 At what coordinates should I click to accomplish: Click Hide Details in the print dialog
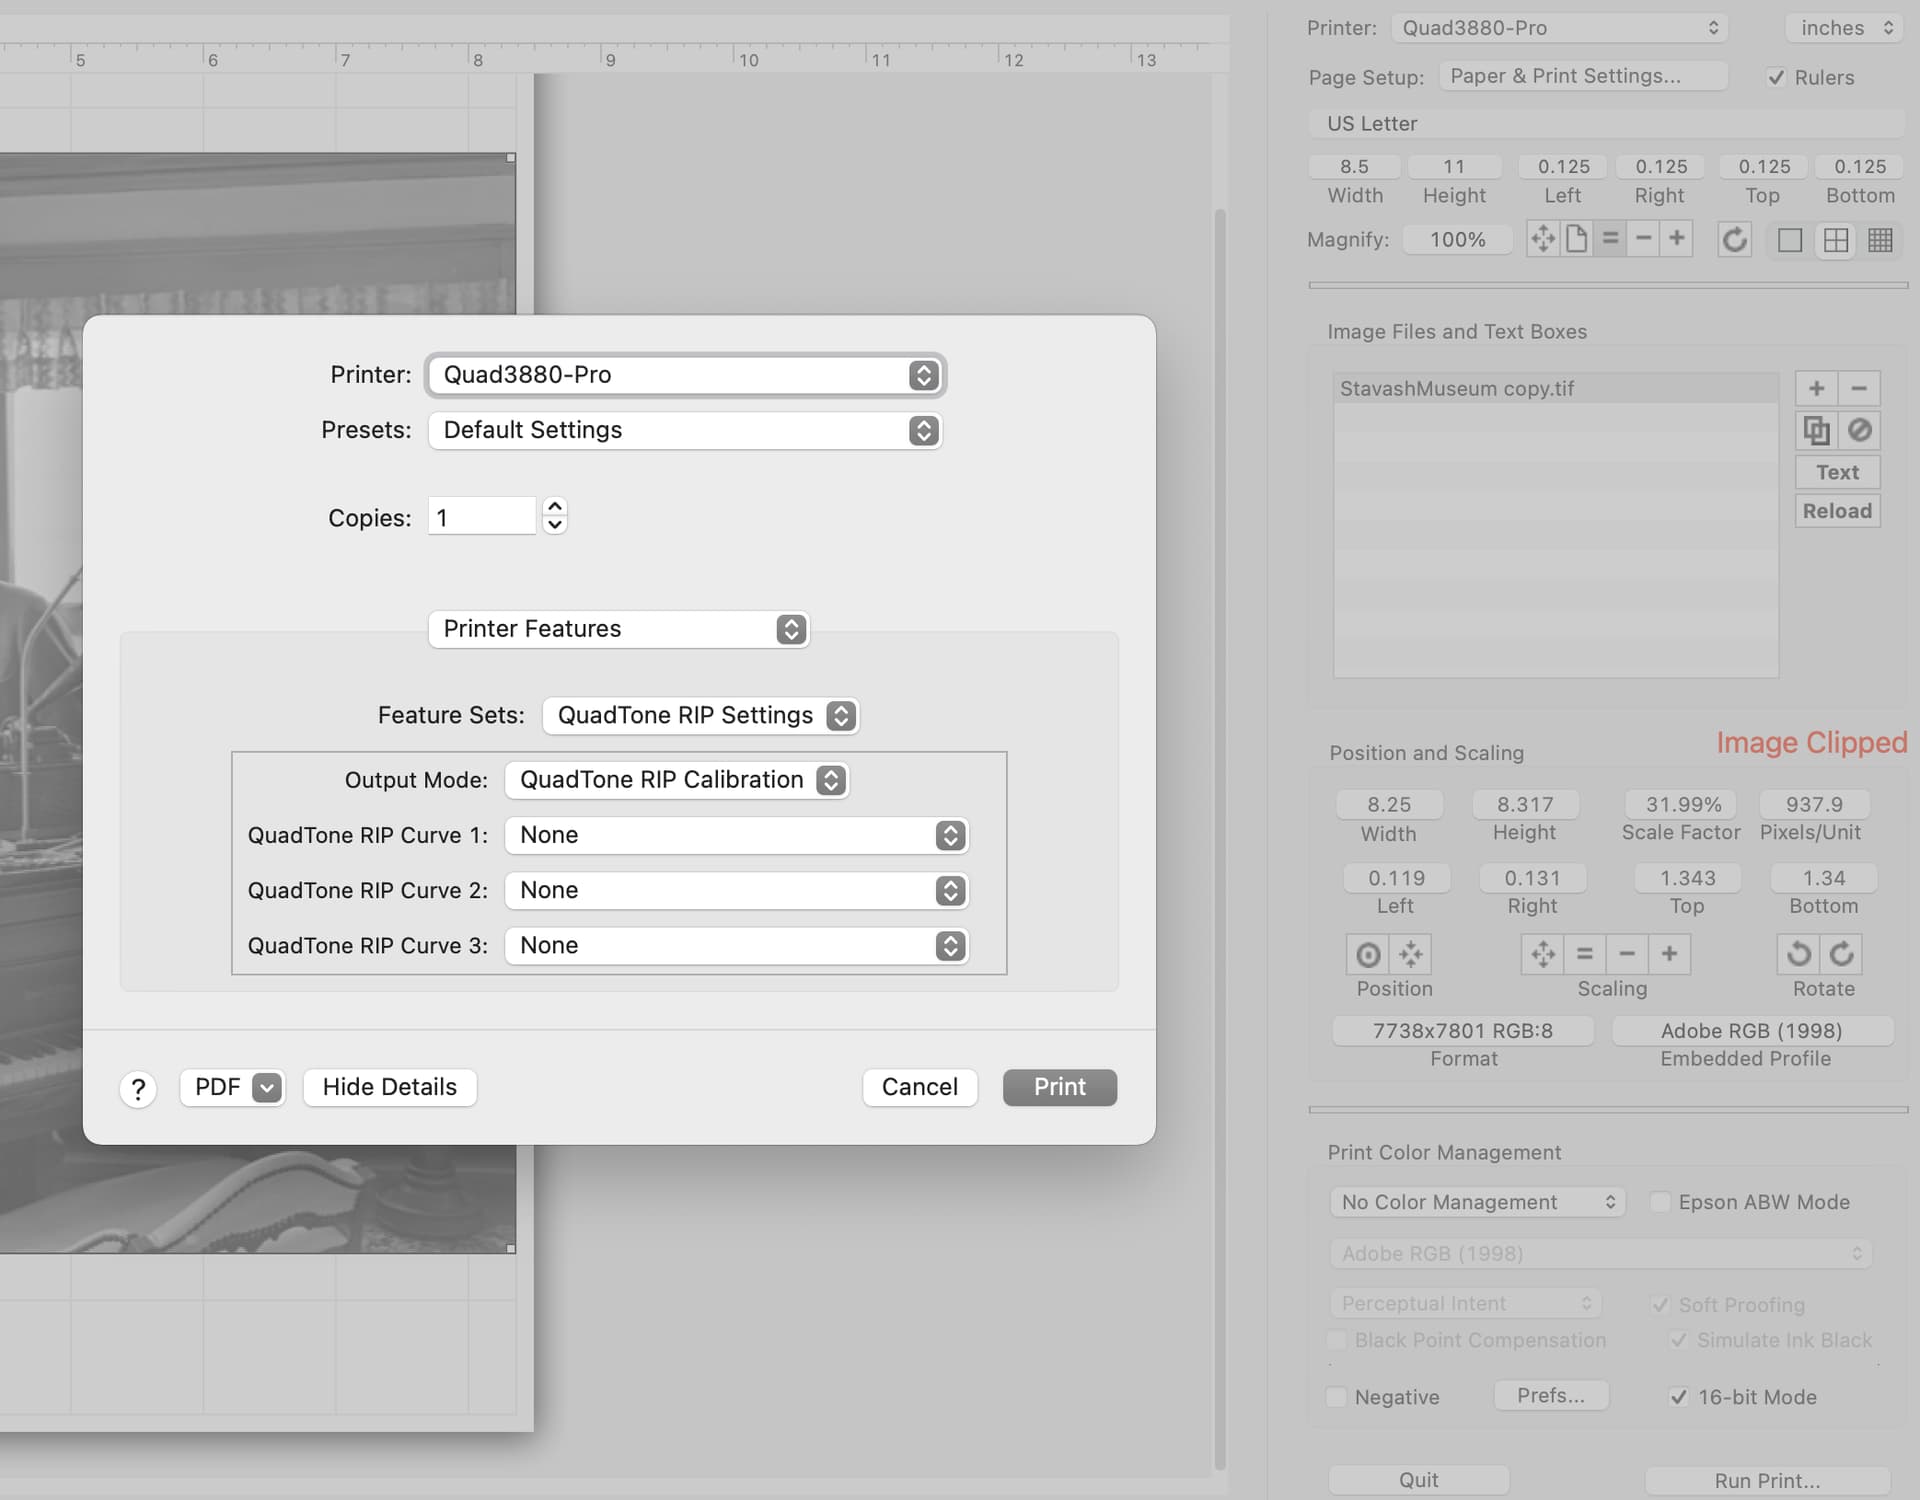coord(390,1087)
